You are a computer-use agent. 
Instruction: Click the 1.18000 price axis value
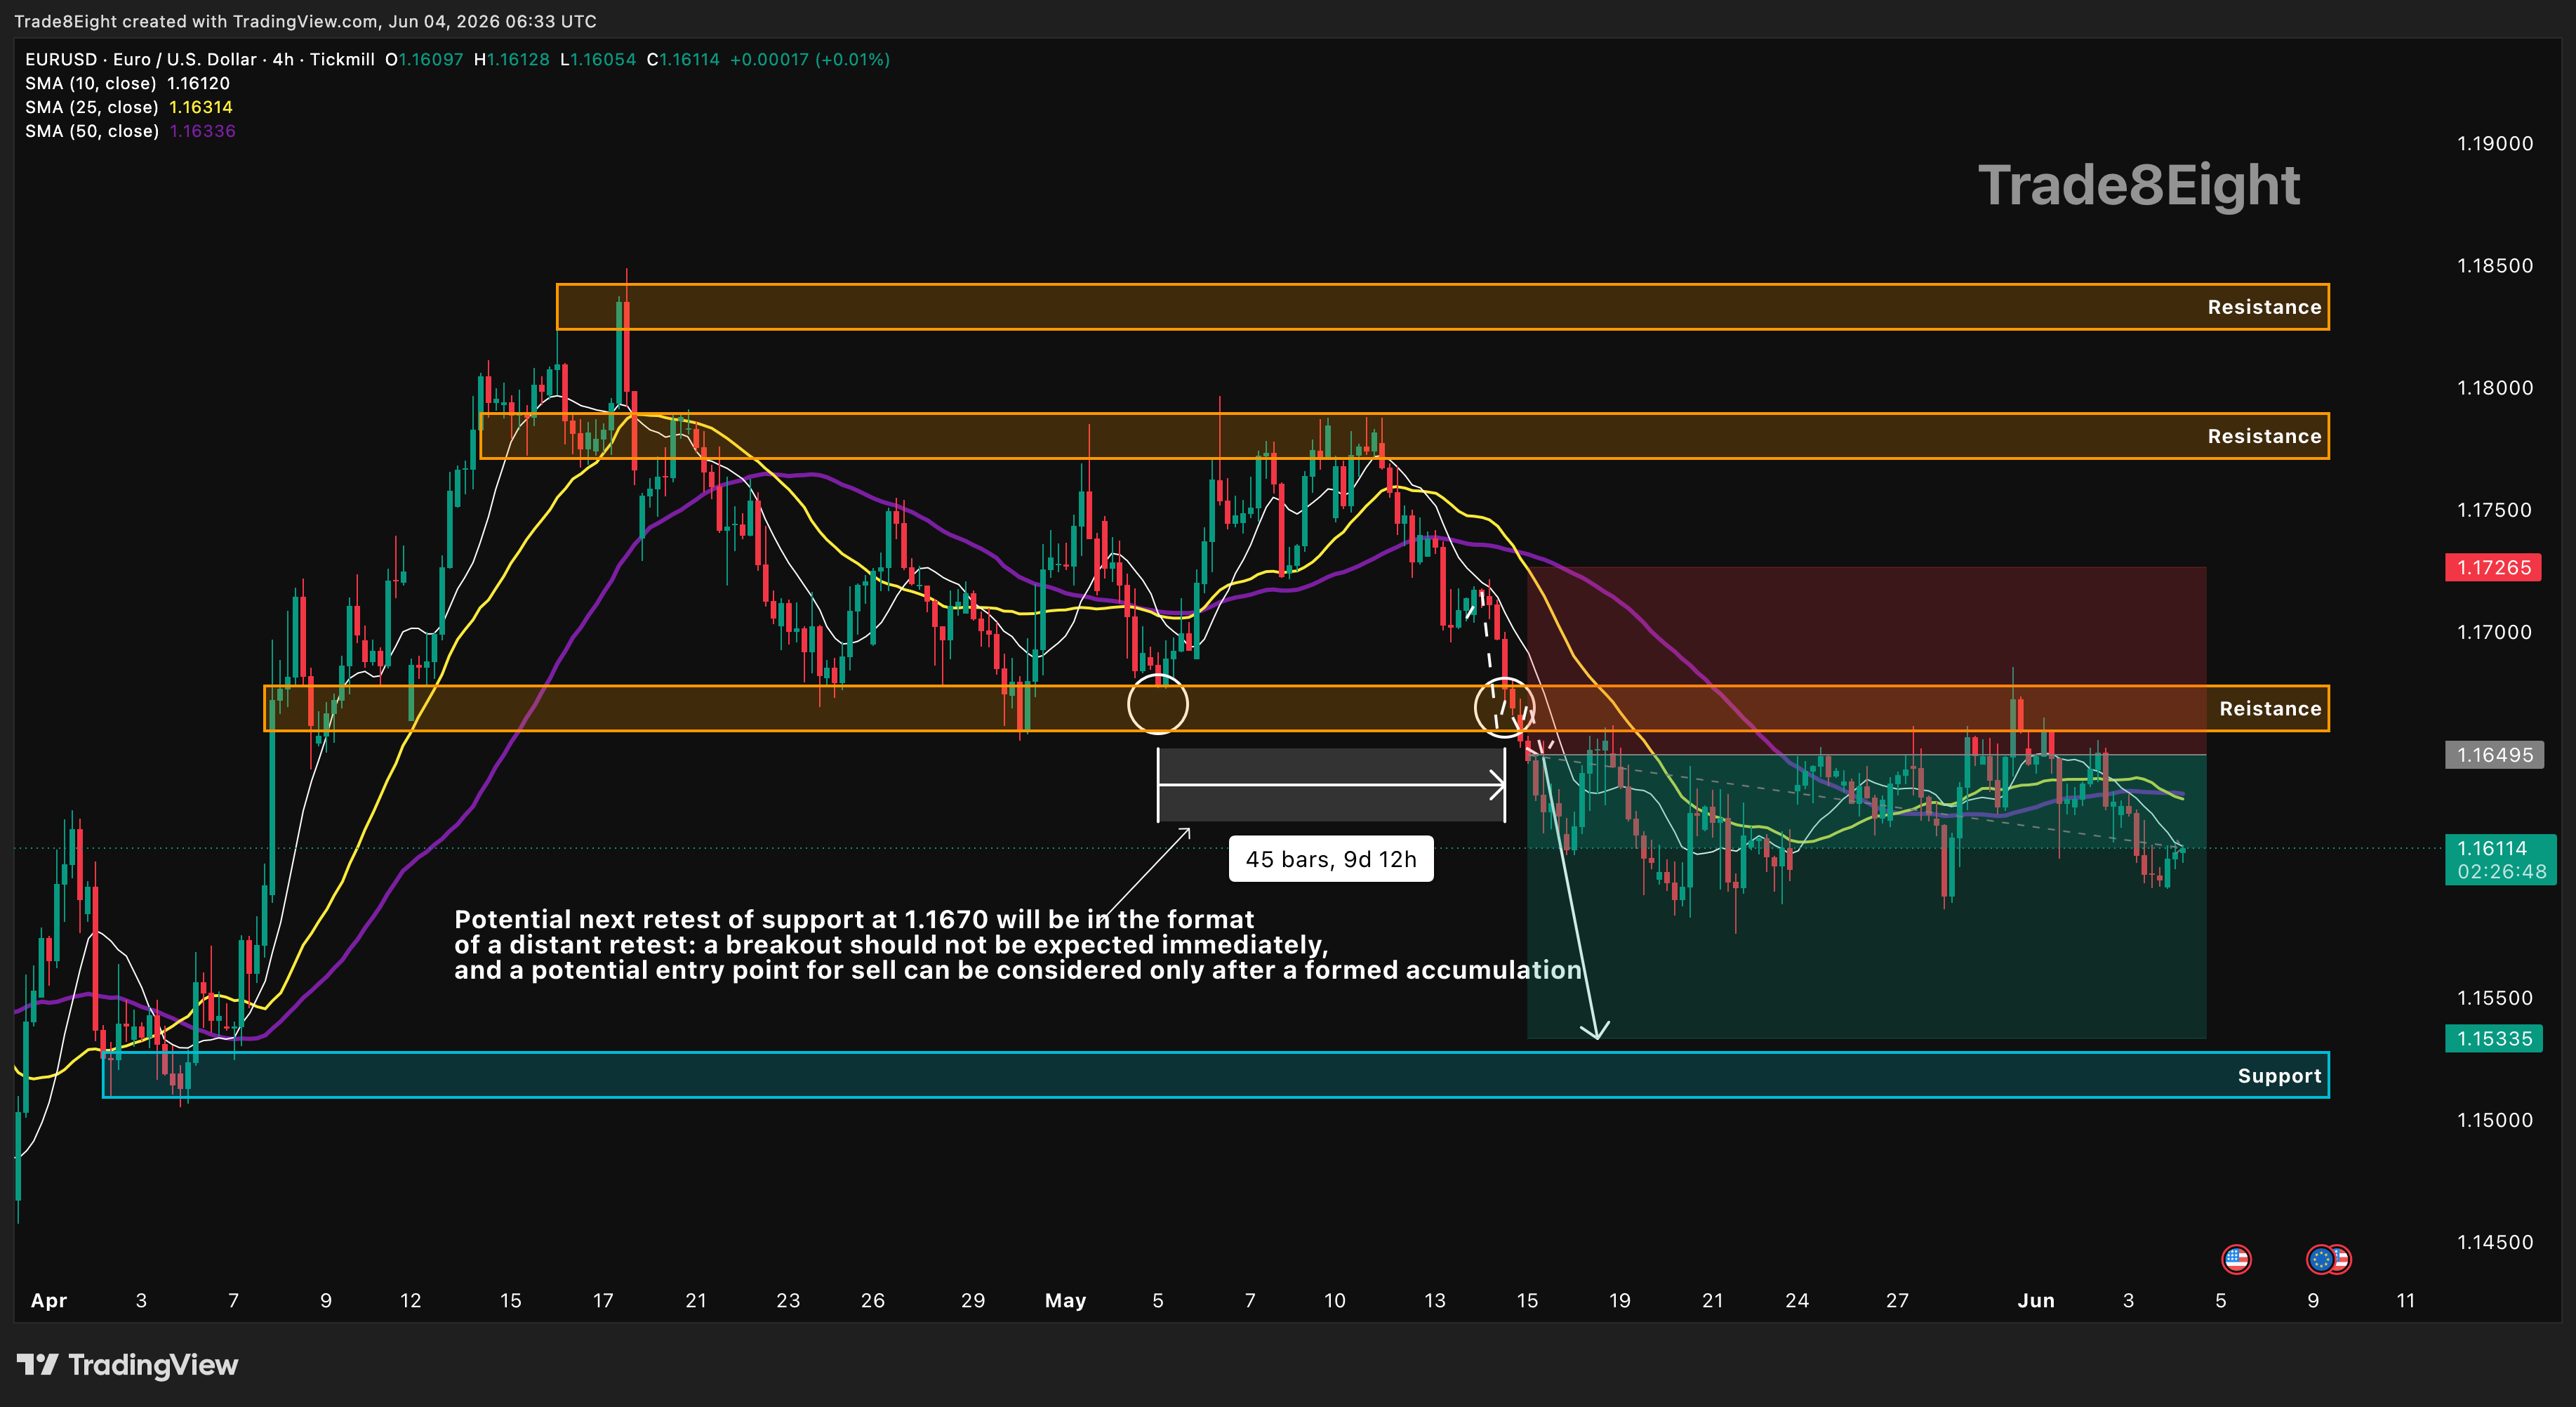(2495, 388)
